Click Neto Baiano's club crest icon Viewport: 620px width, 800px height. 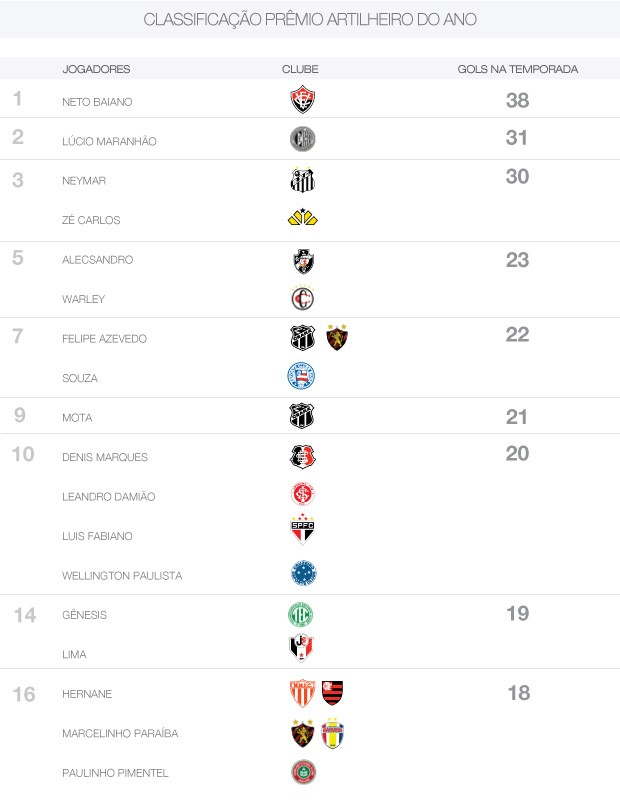[x=302, y=100]
